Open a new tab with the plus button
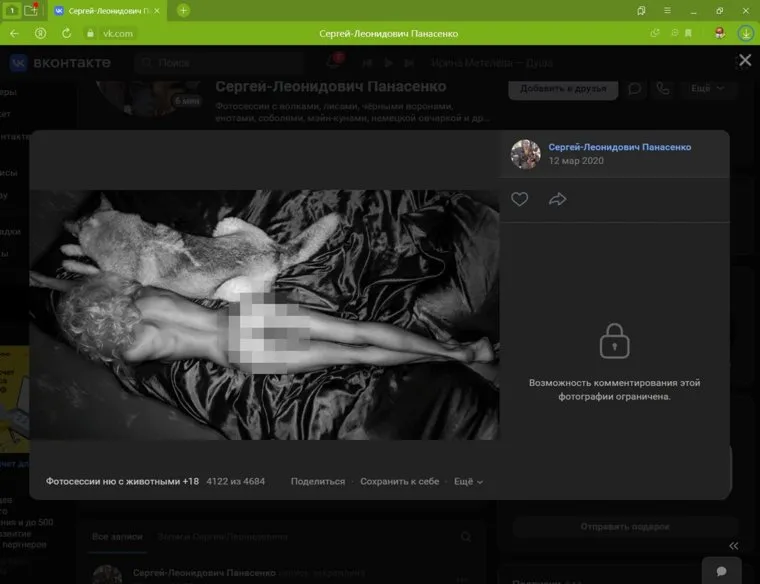The image size is (760, 584). coord(183,10)
